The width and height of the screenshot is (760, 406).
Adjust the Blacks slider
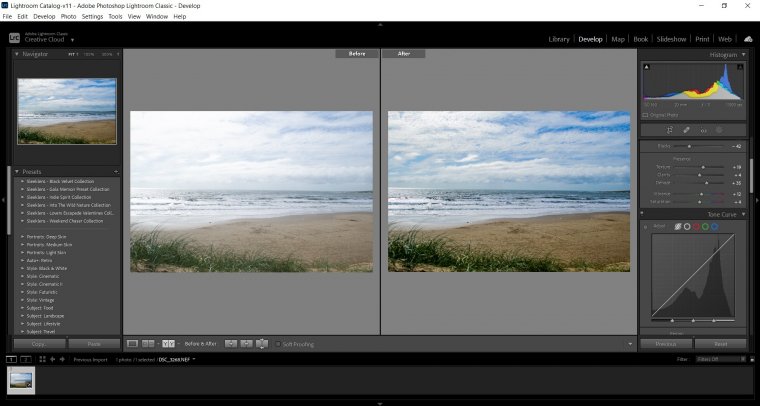[689, 146]
